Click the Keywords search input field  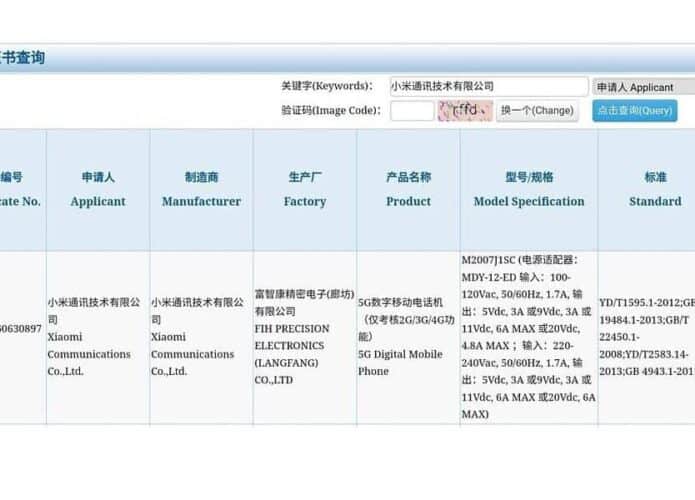point(489,86)
